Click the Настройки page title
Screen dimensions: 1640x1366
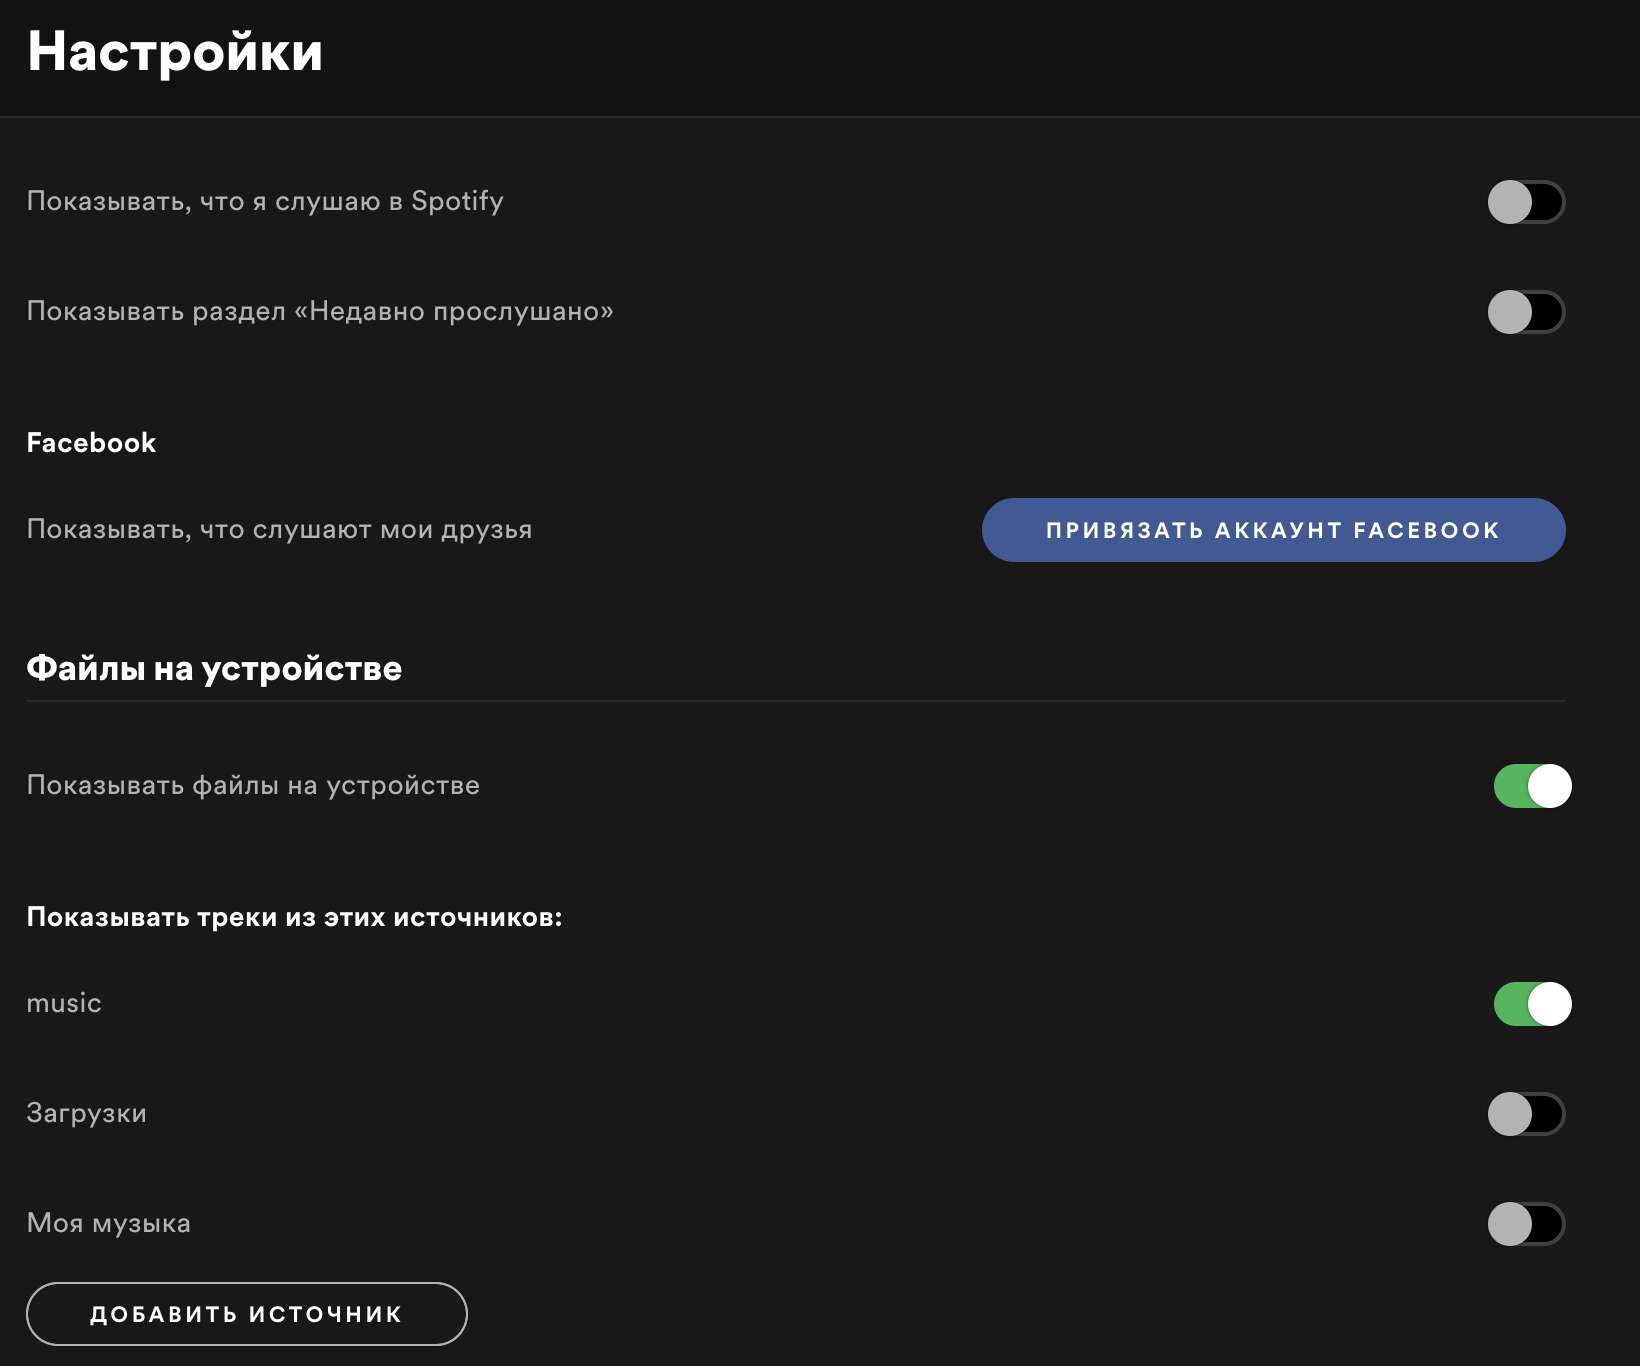pos(175,52)
